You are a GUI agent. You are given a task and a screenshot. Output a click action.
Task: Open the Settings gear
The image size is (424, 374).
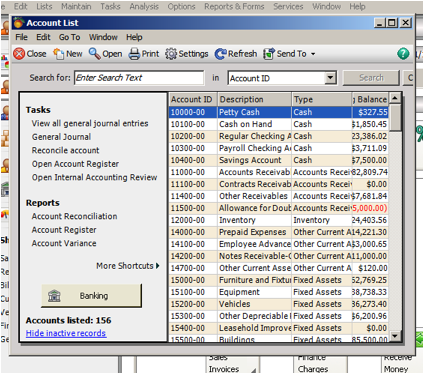point(171,54)
